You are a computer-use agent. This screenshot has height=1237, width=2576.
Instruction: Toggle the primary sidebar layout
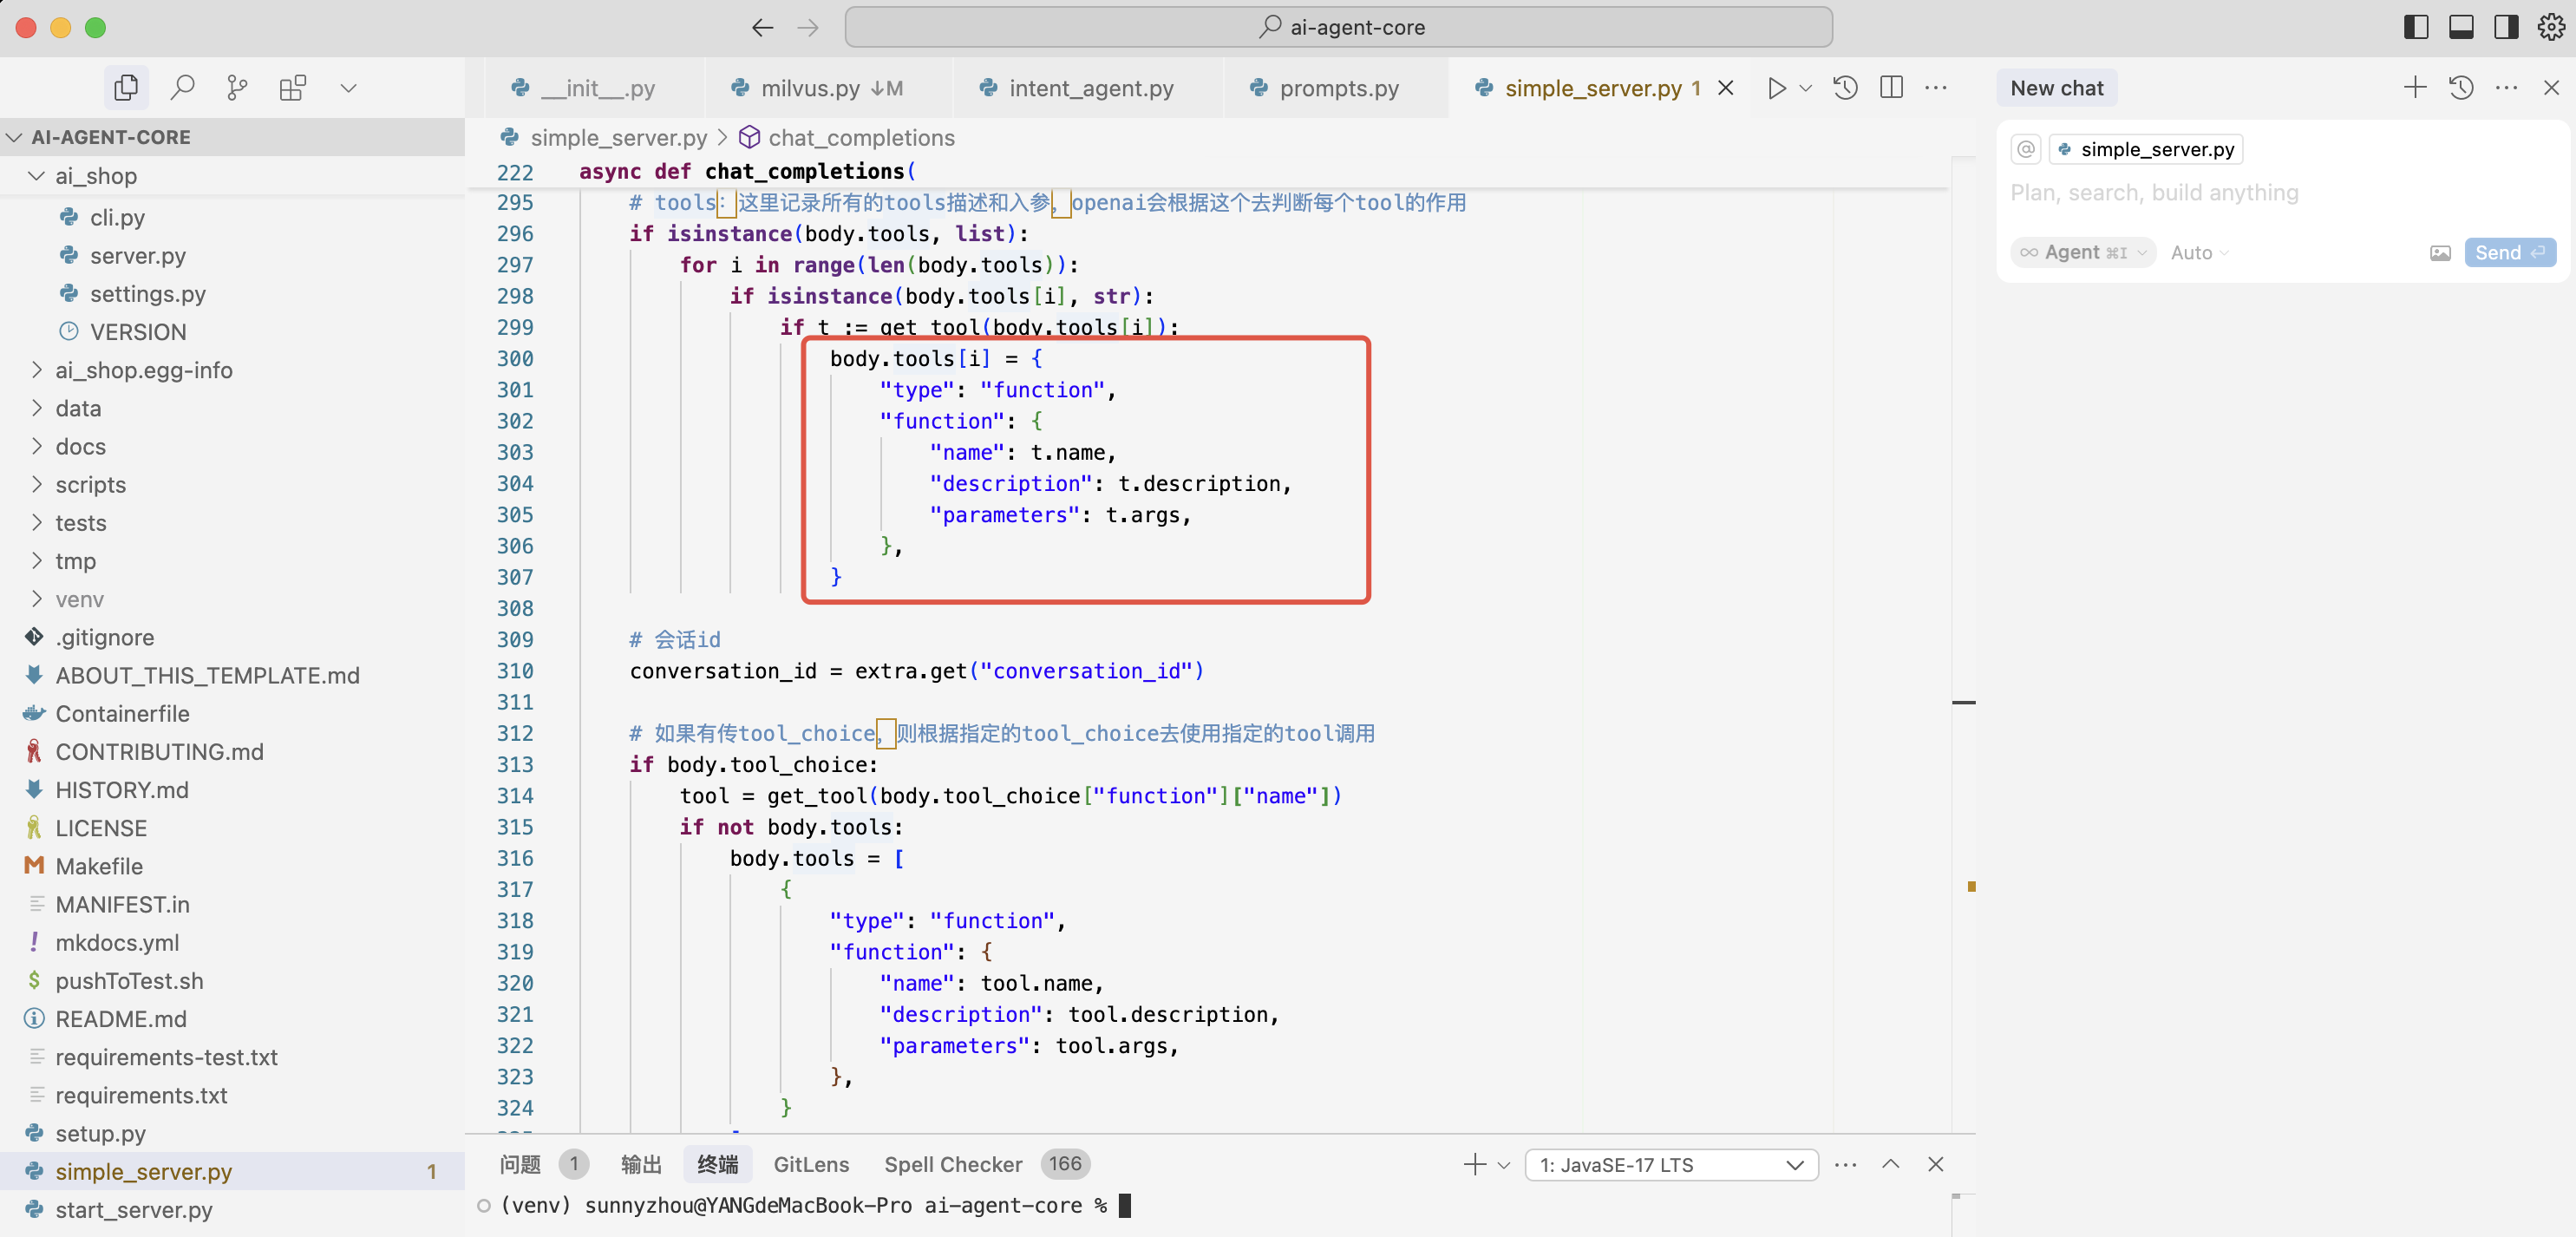point(2415,27)
